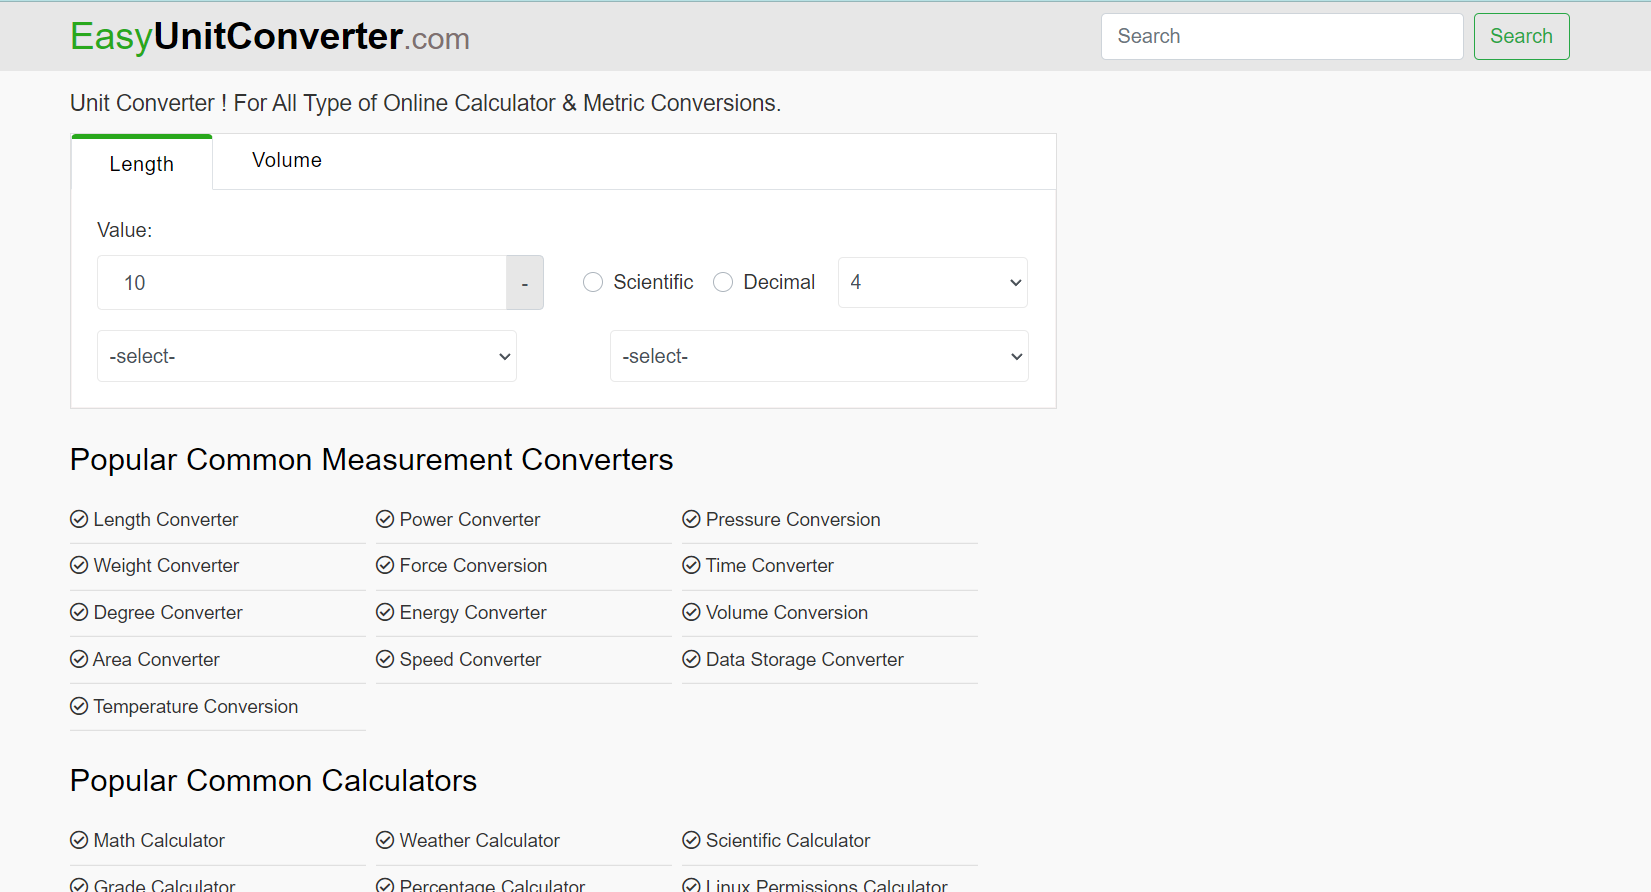Viewport: 1651px width, 892px height.
Task: Click the check icon beside Degree Converter
Action: [x=79, y=612]
